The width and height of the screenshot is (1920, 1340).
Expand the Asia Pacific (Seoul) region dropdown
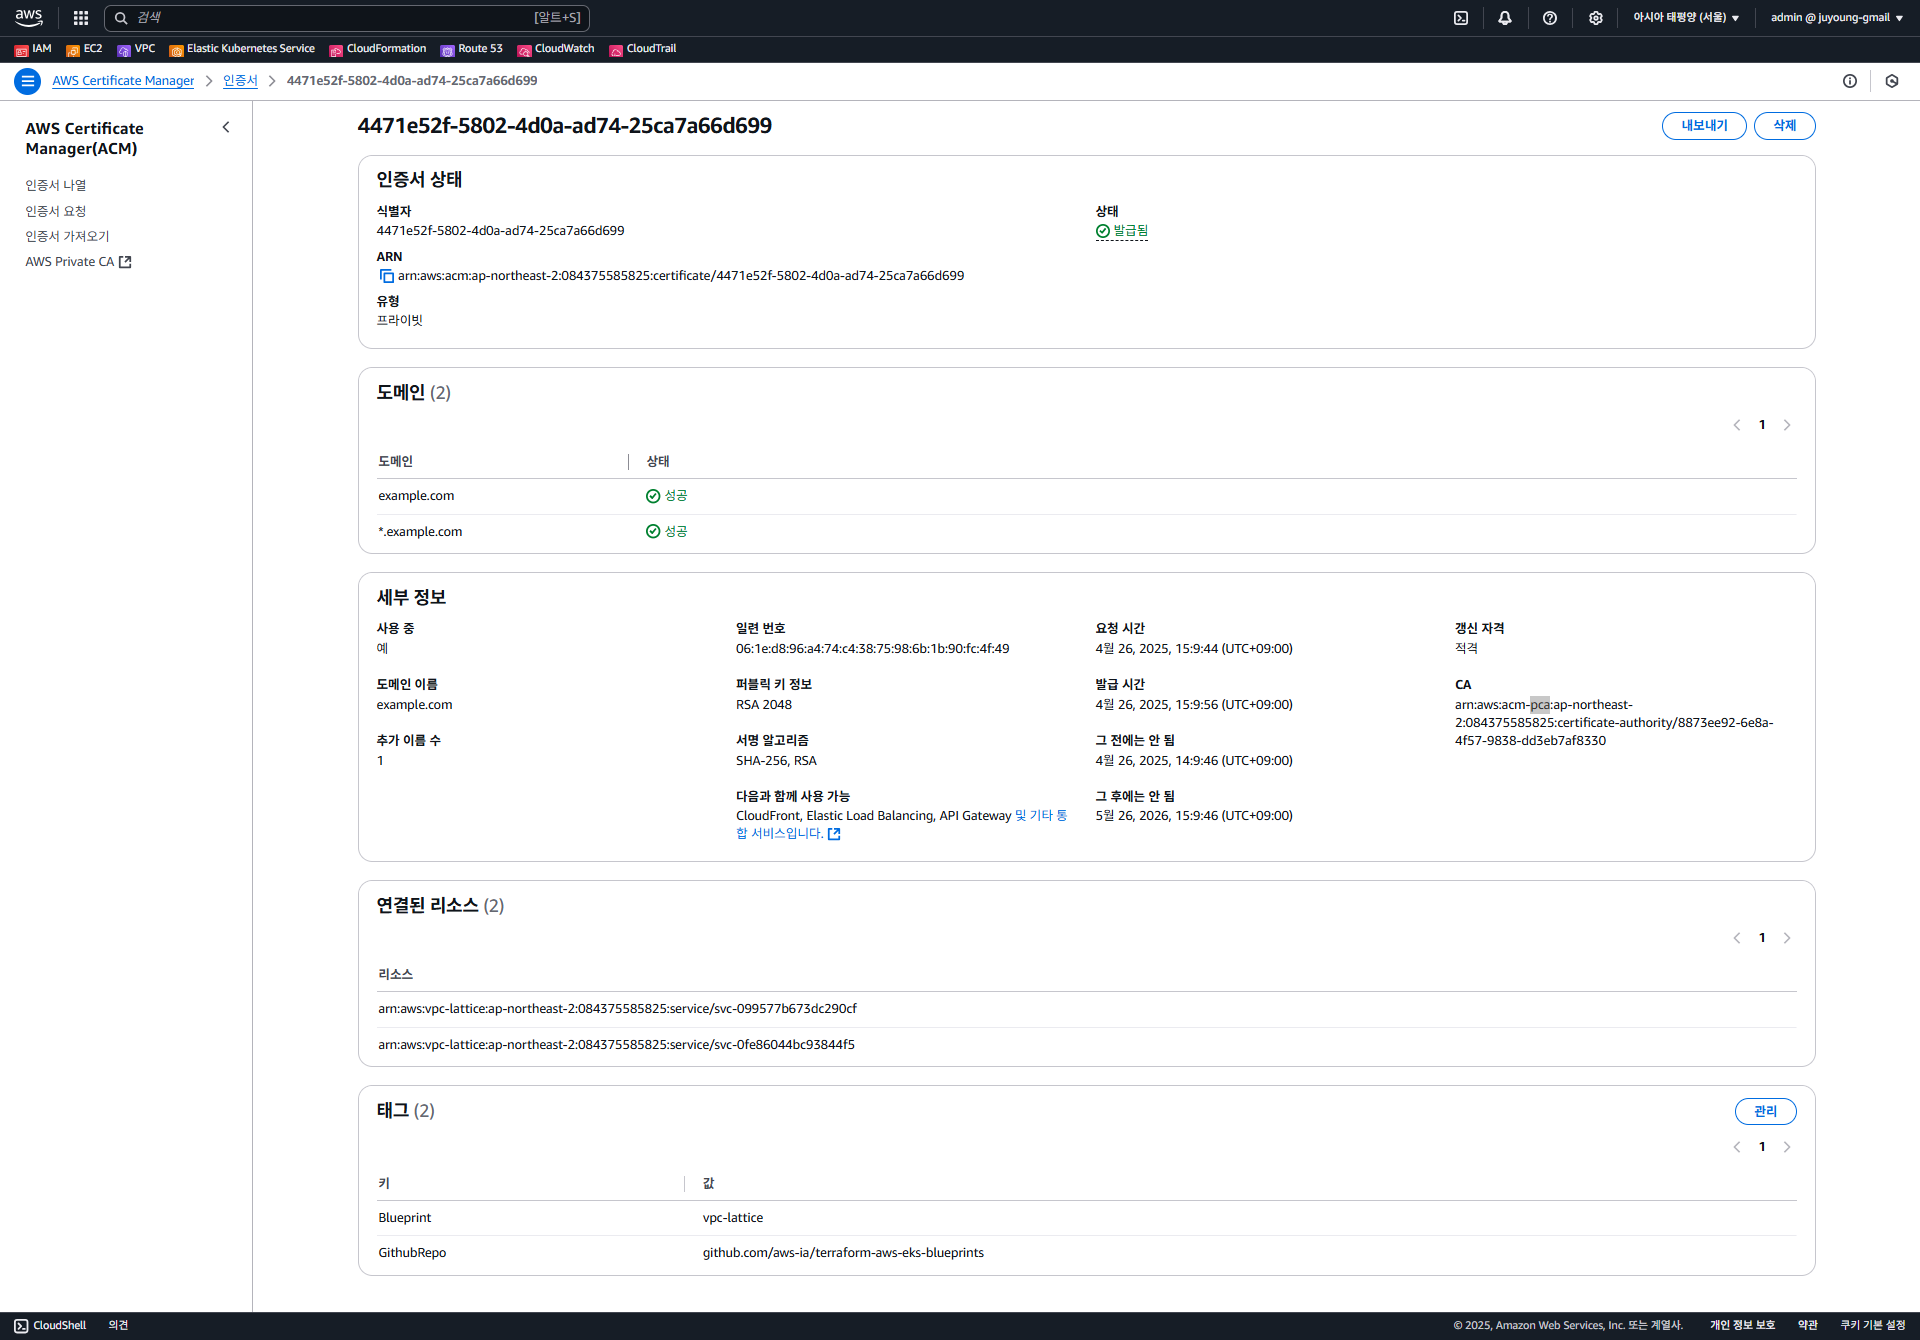pos(1686,18)
